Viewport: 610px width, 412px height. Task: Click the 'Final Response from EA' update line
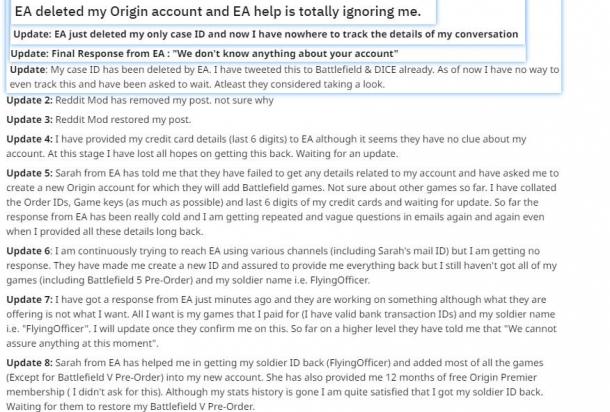pos(204,54)
